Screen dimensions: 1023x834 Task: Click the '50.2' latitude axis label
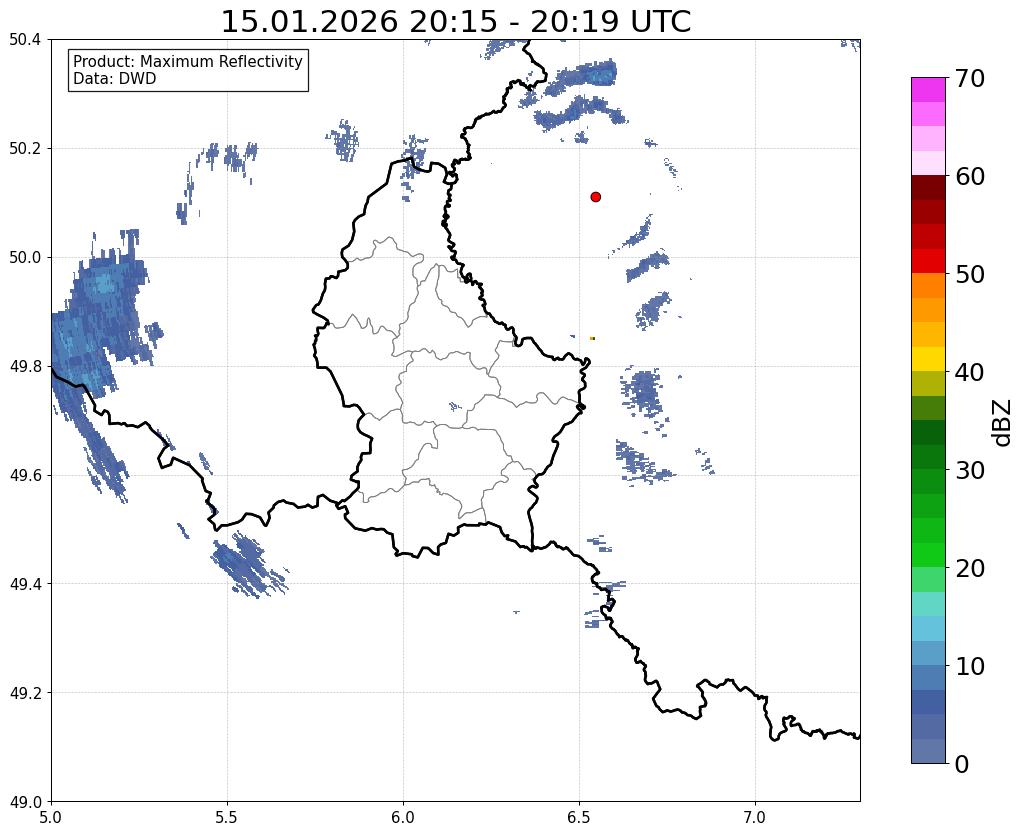(x=25, y=149)
